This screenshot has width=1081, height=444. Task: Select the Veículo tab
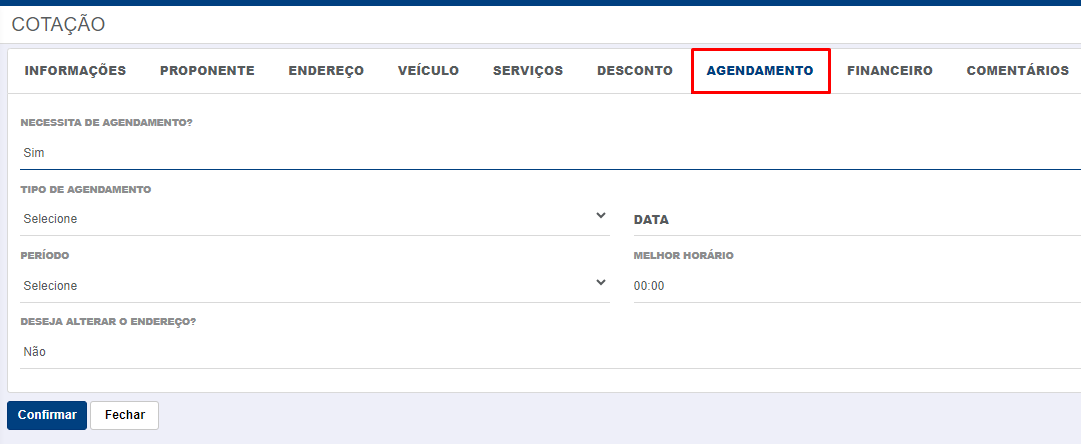(428, 70)
